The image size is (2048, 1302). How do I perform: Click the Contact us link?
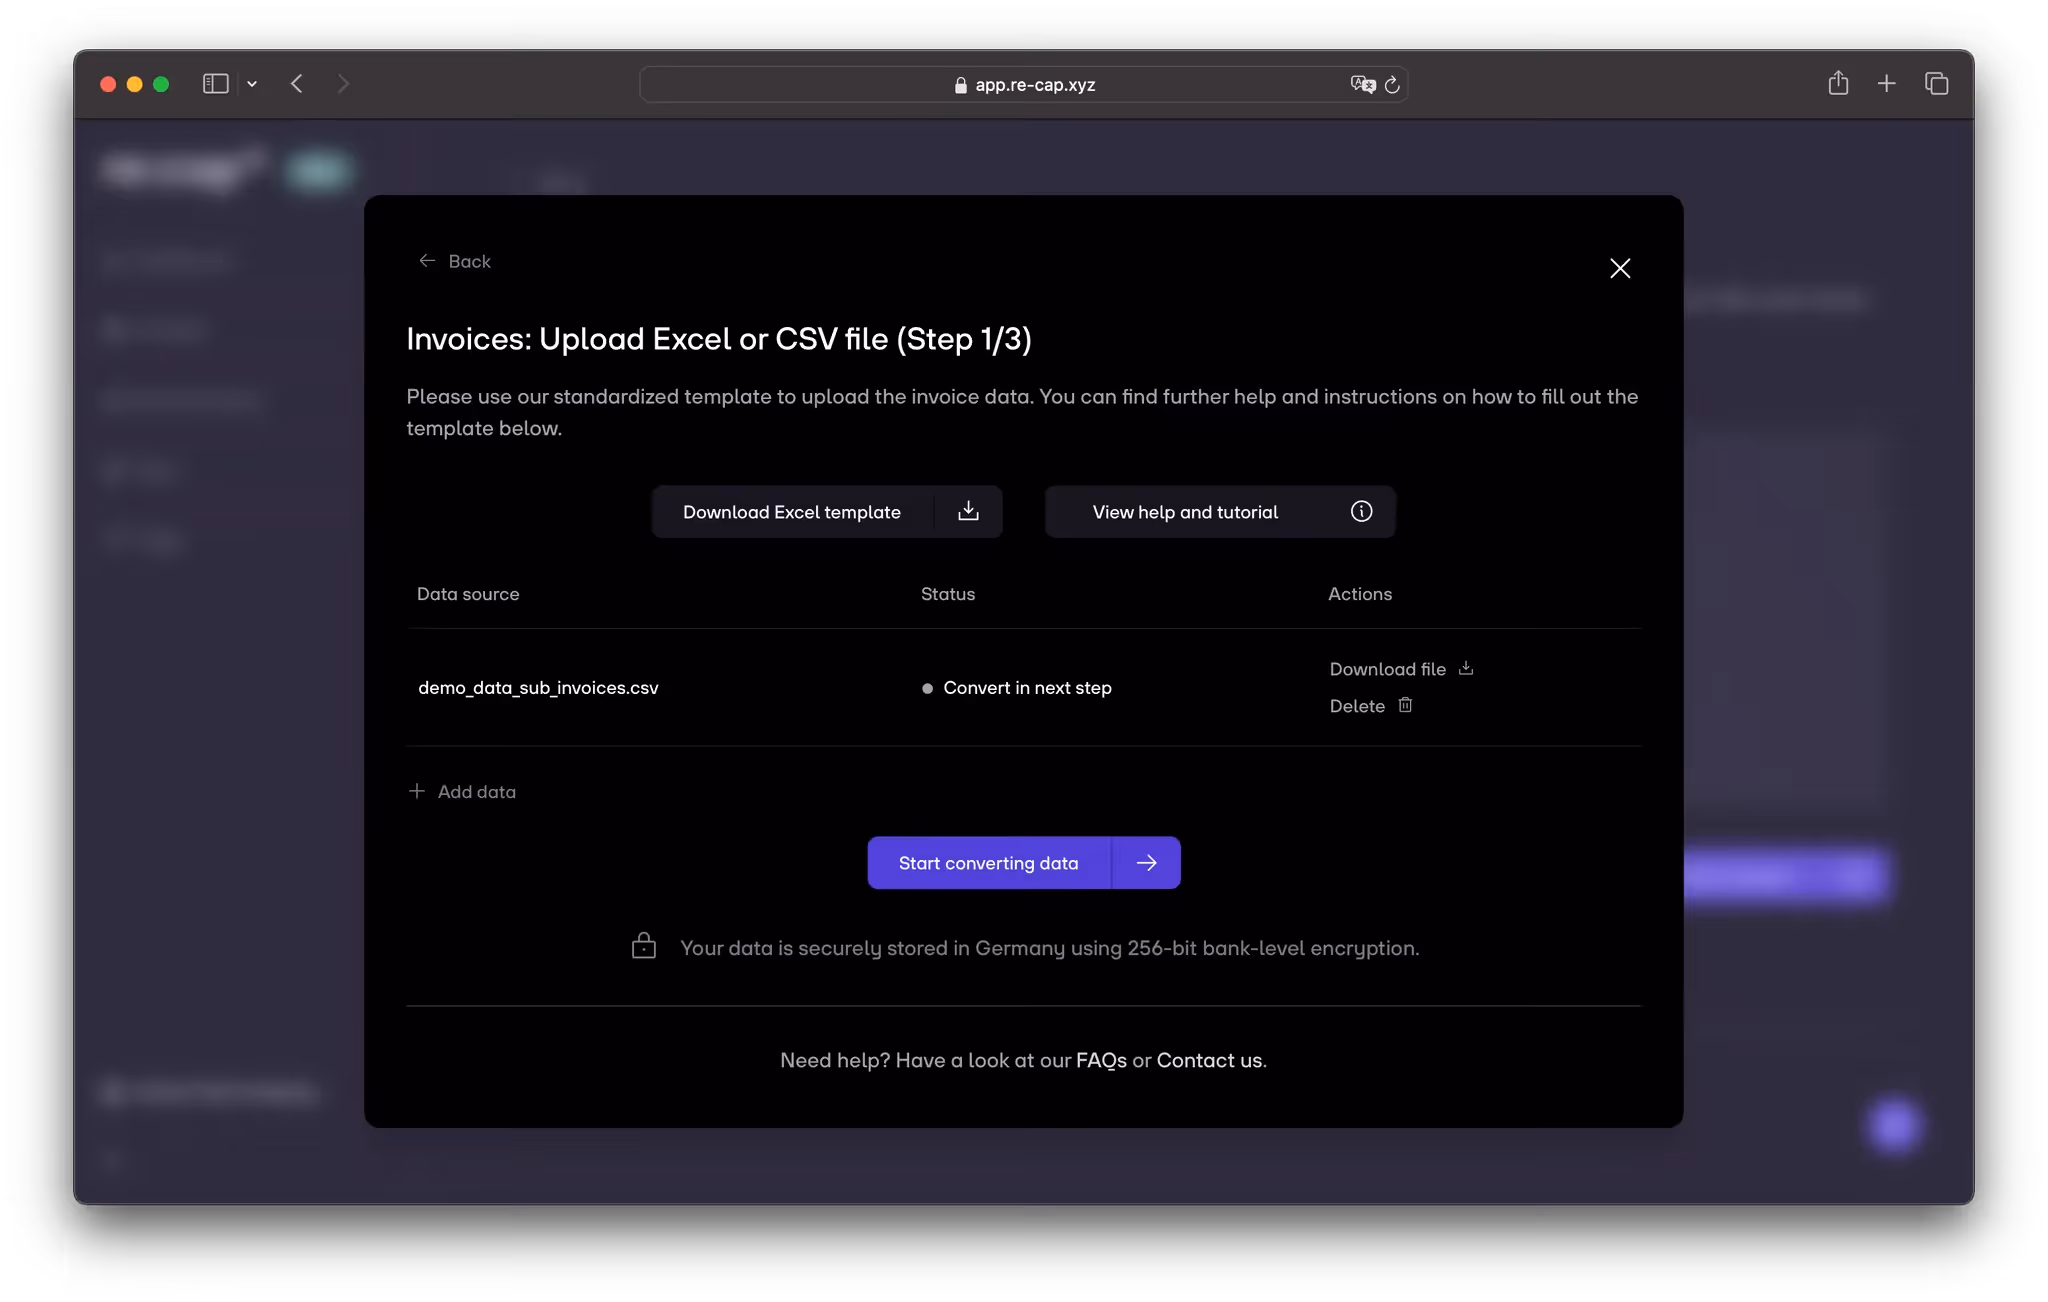pyautogui.click(x=1209, y=1060)
